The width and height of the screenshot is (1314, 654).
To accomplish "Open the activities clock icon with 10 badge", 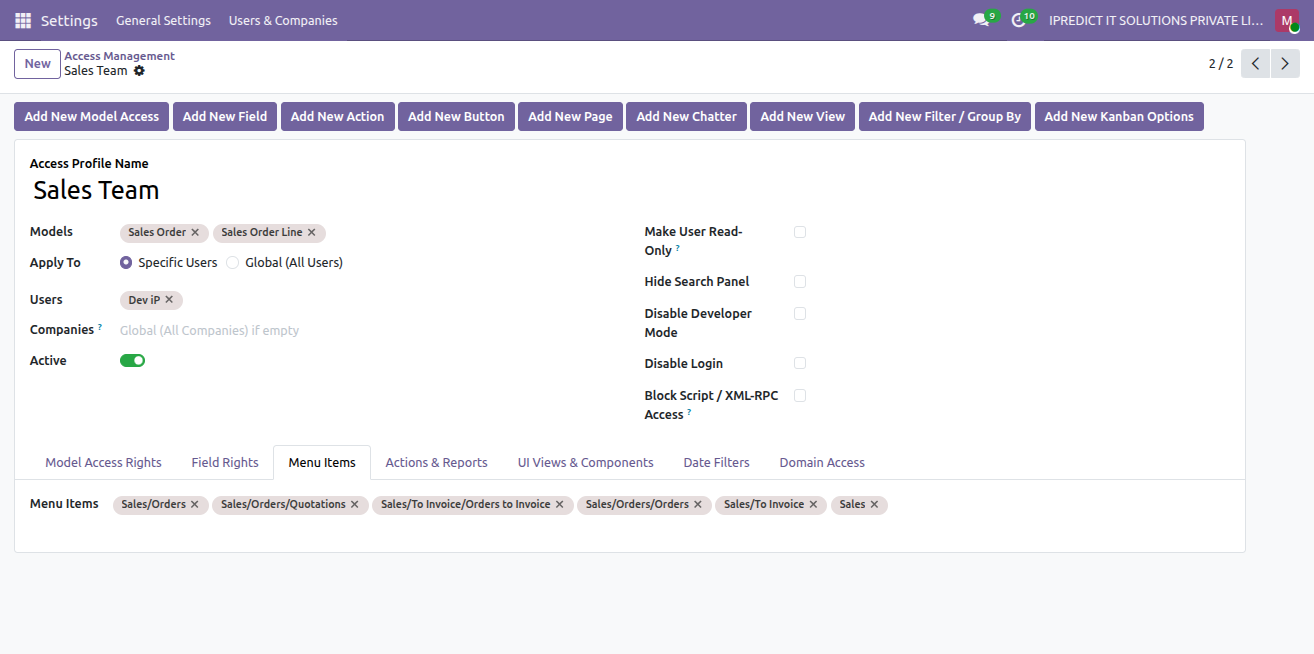I will tap(1019, 20).
